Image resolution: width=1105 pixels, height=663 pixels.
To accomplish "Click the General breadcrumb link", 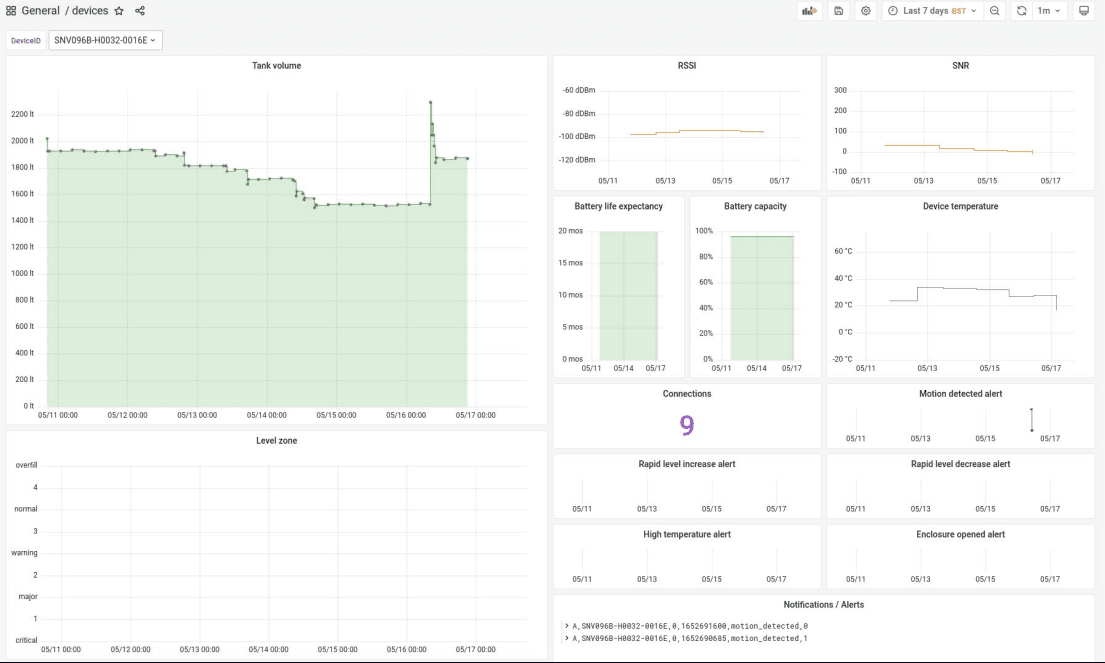I will pos(42,11).
